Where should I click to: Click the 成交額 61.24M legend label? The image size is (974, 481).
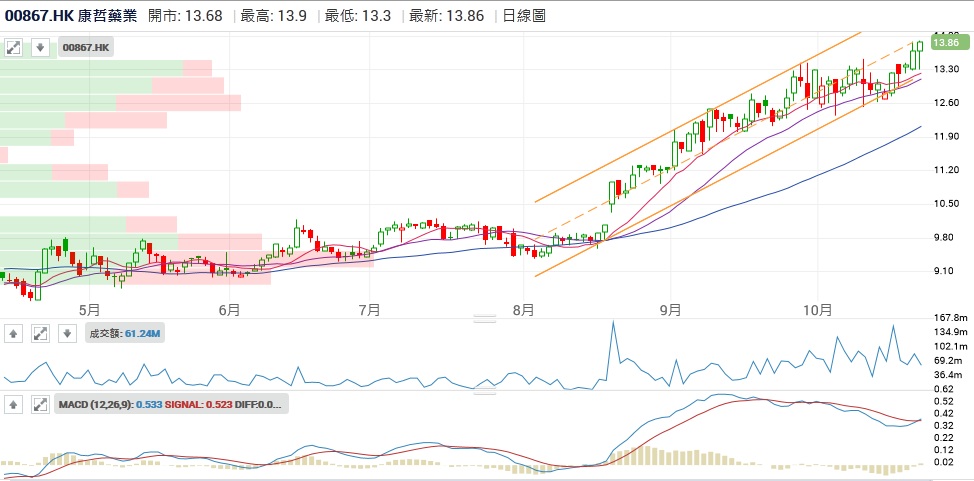(x=125, y=333)
